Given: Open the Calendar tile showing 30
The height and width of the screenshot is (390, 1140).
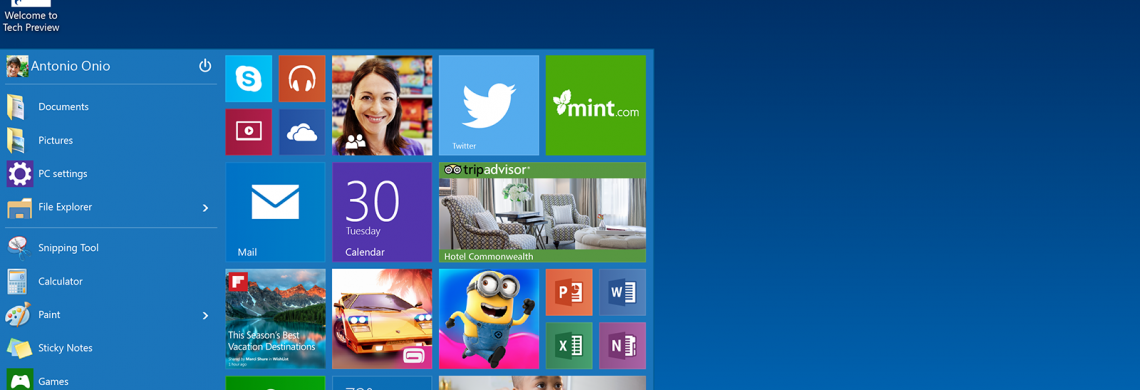Looking at the screenshot, I should pyautogui.click(x=382, y=212).
